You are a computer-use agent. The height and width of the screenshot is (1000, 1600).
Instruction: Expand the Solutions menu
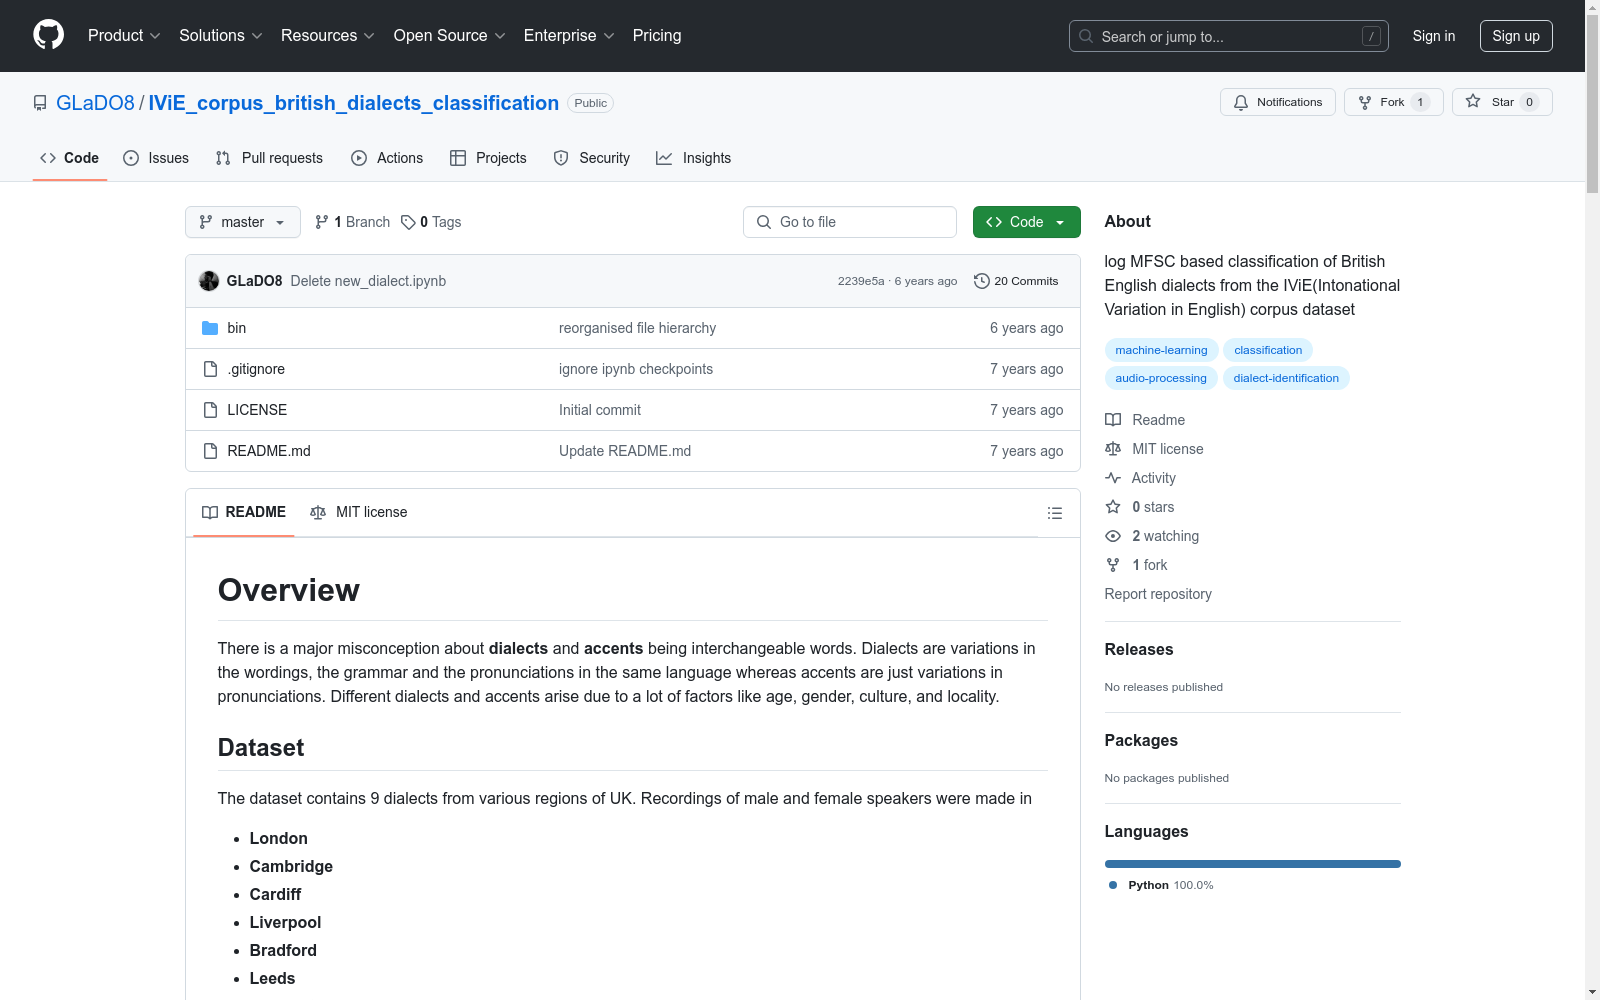(x=221, y=36)
